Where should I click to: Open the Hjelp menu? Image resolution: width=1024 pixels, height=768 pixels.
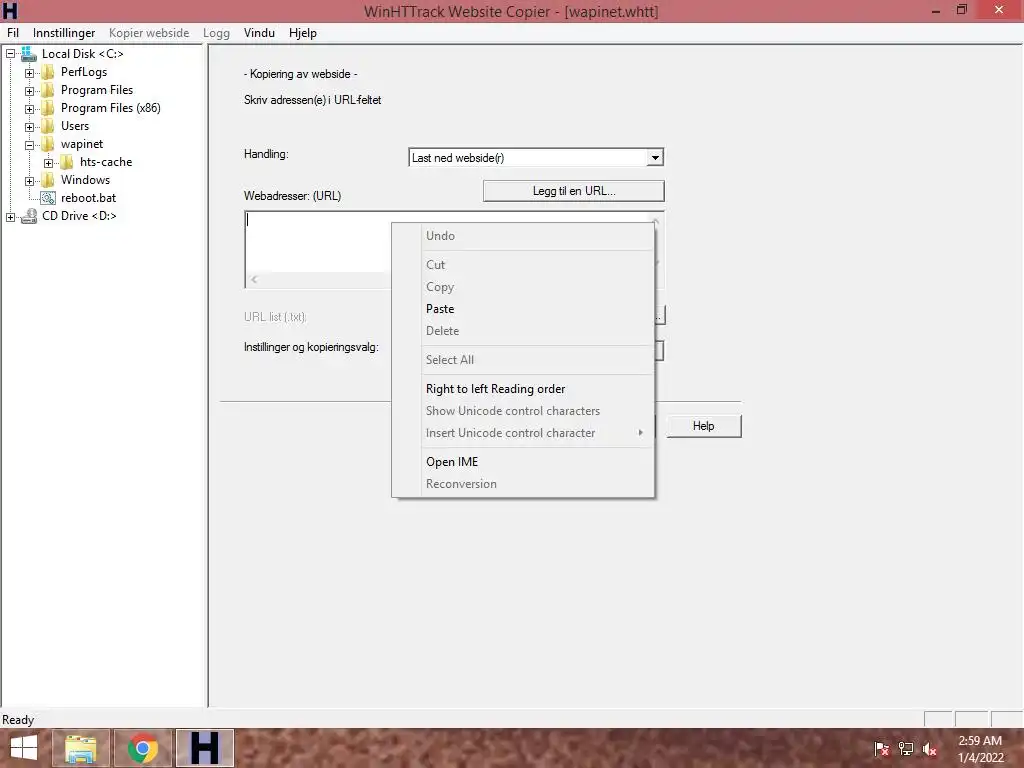click(x=302, y=33)
